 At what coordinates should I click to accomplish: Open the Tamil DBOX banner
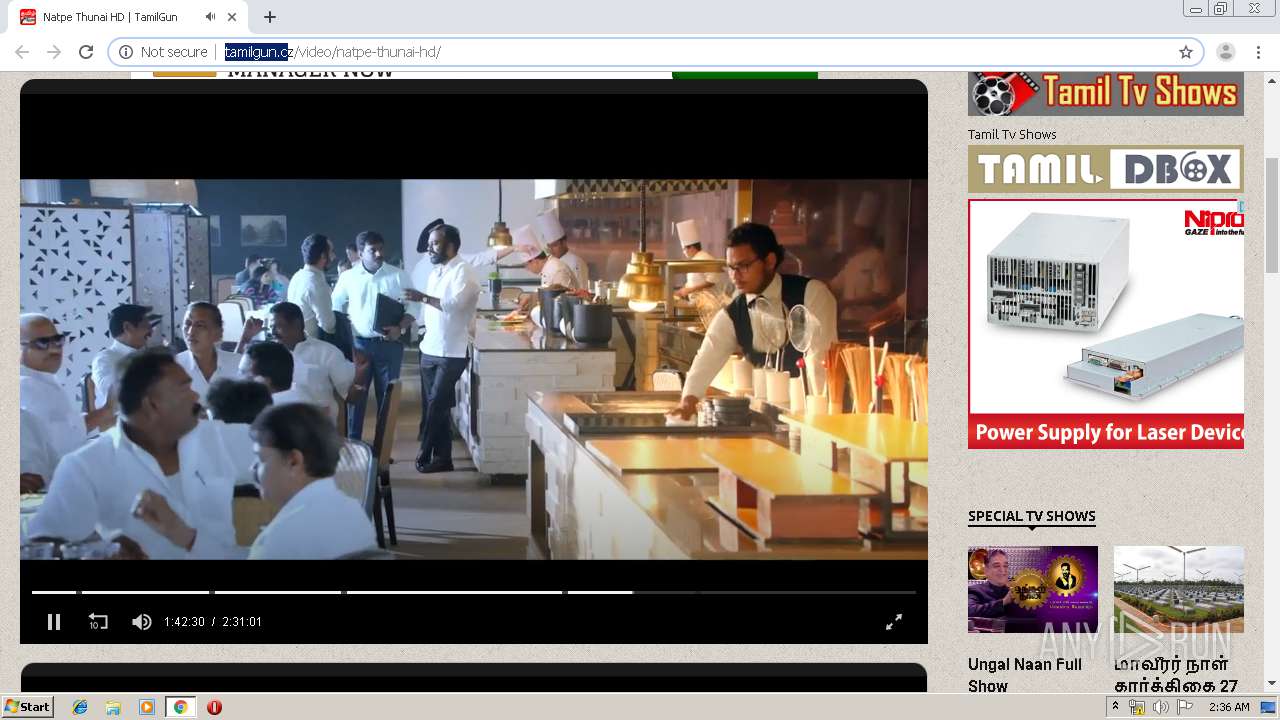coord(1106,169)
